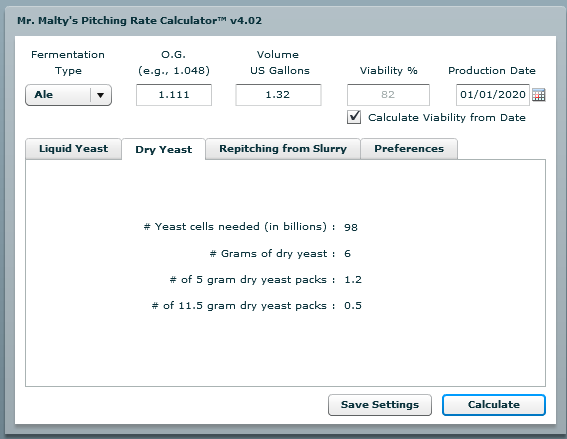Click the O.G. input field showing 1.111
567x439 pixels.
pyautogui.click(x=174, y=95)
